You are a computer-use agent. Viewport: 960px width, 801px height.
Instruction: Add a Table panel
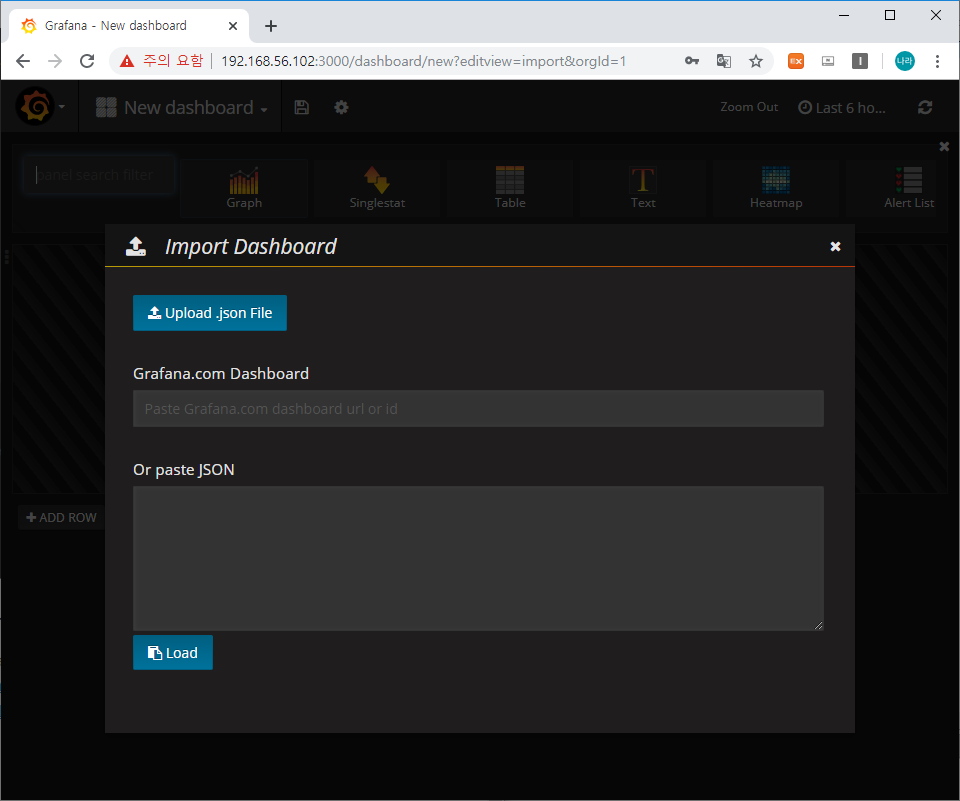[x=509, y=188]
